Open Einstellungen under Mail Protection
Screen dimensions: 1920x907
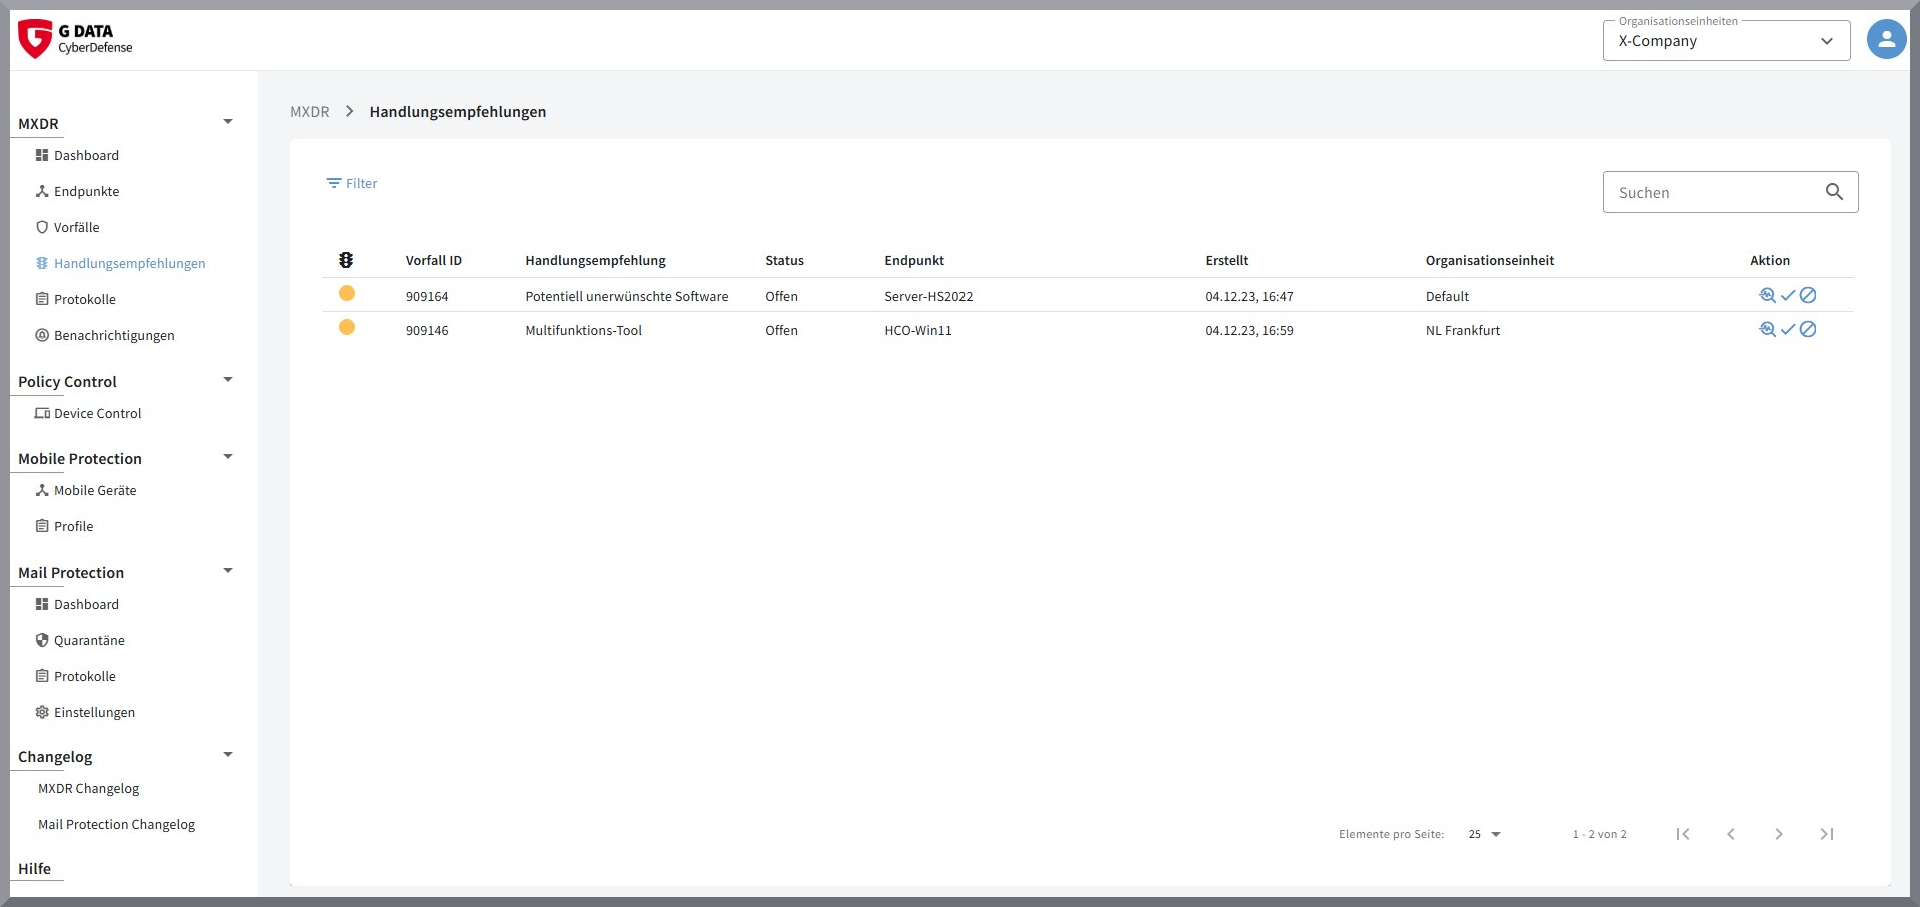(85, 712)
